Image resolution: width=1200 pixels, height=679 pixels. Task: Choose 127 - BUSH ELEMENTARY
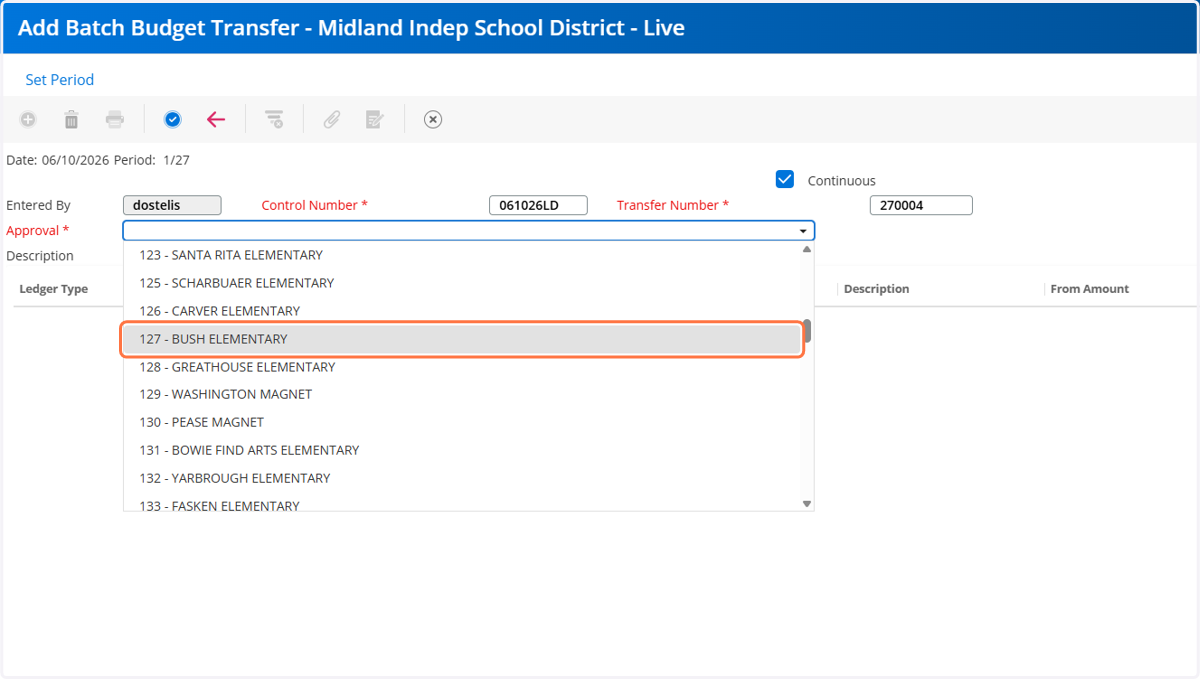[x=461, y=339]
